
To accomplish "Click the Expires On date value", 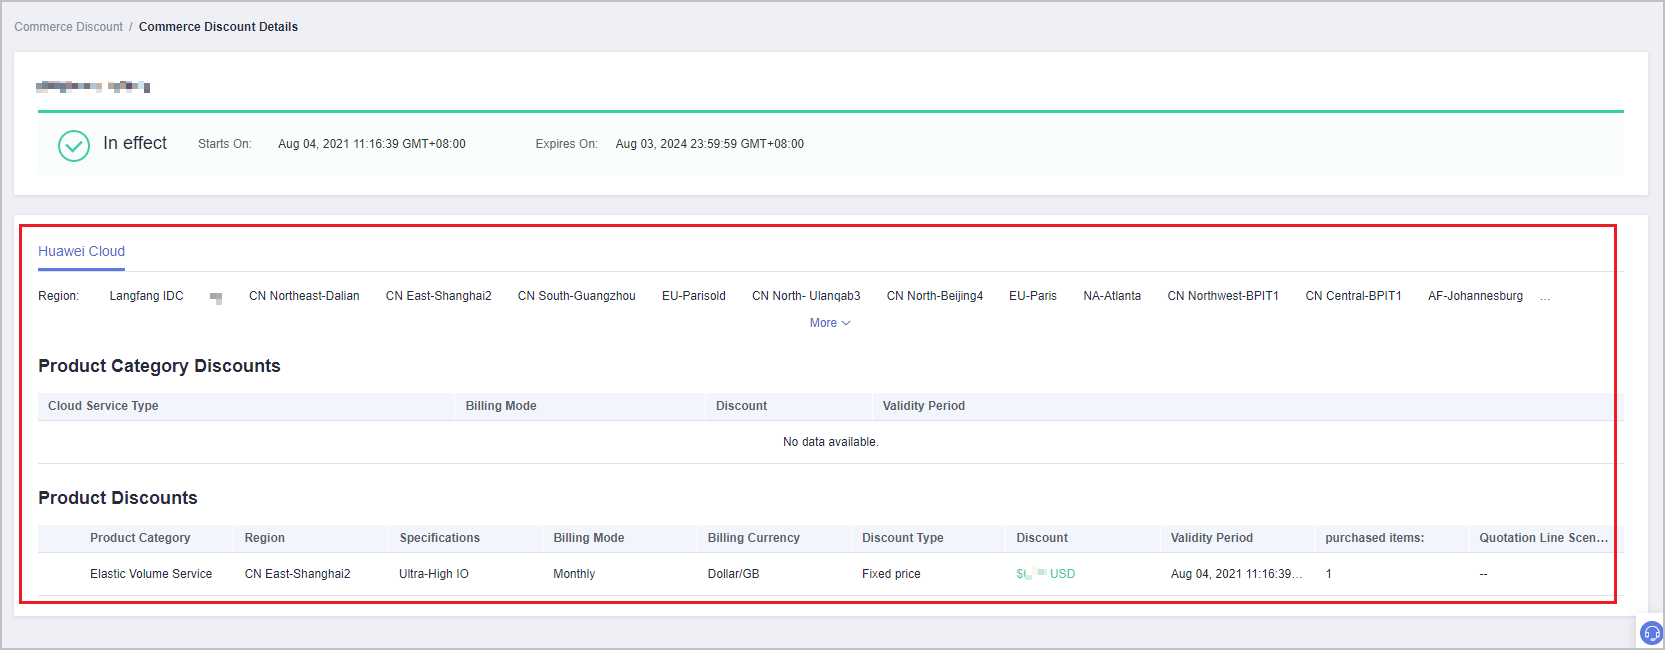I will (710, 144).
